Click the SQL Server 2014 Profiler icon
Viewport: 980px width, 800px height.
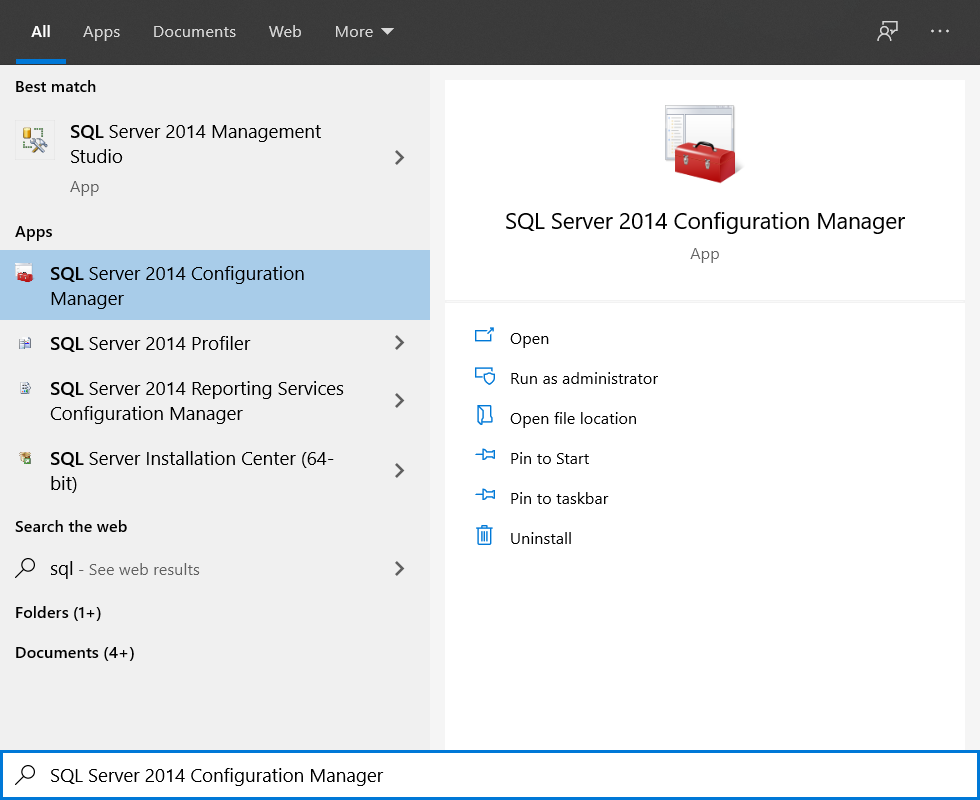click(25, 344)
